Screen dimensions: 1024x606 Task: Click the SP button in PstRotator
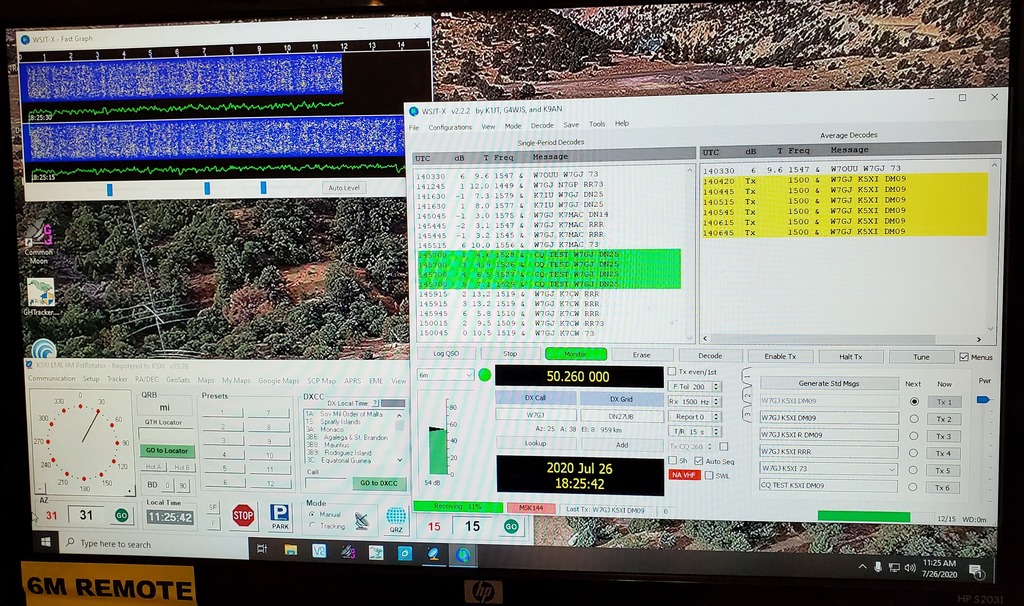[x=213, y=507]
